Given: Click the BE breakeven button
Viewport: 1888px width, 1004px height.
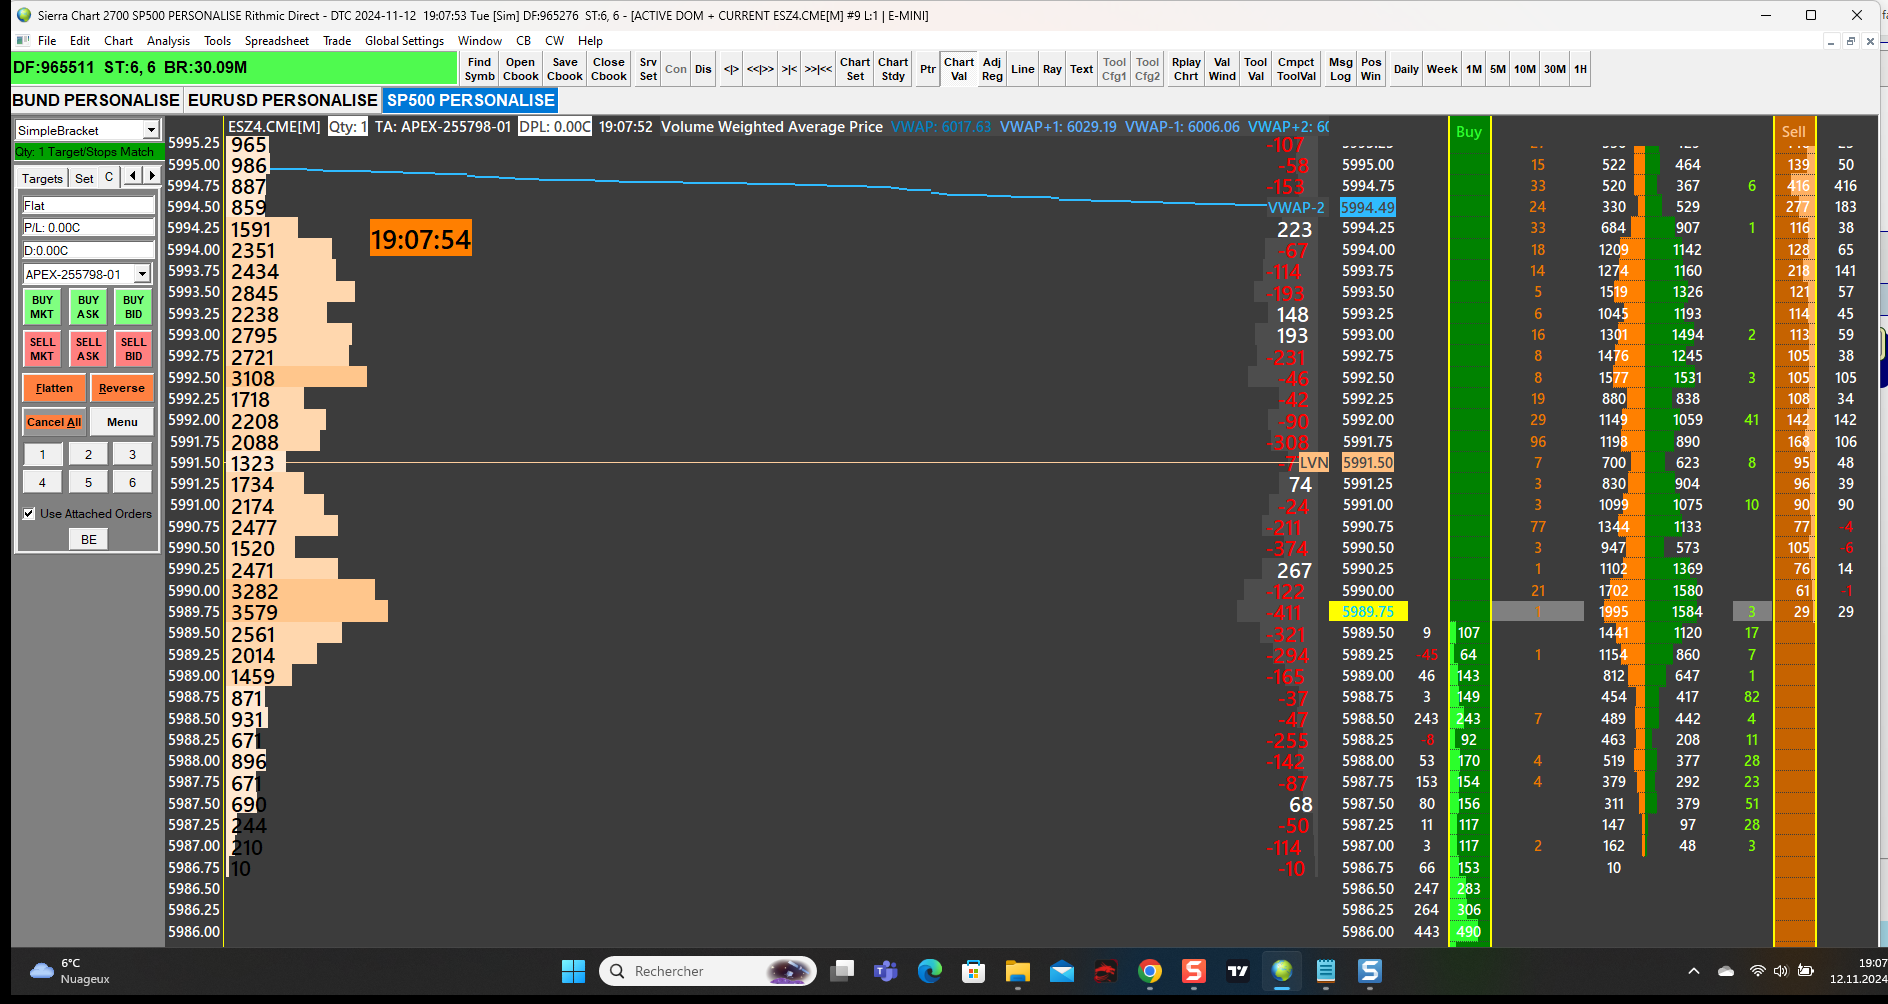Looking at the screenshot, I should pos(89,539).
